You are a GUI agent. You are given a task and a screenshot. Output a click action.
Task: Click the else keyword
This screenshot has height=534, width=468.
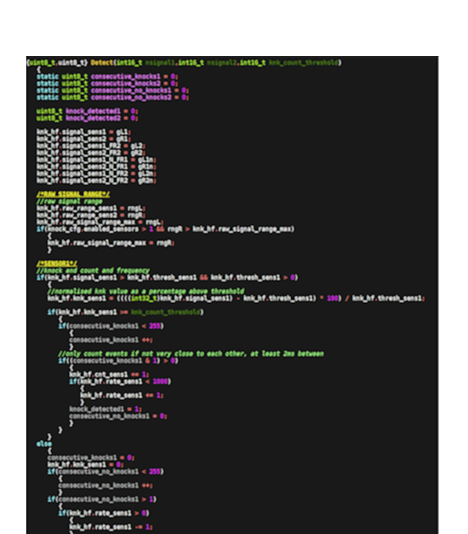point(44,444)
